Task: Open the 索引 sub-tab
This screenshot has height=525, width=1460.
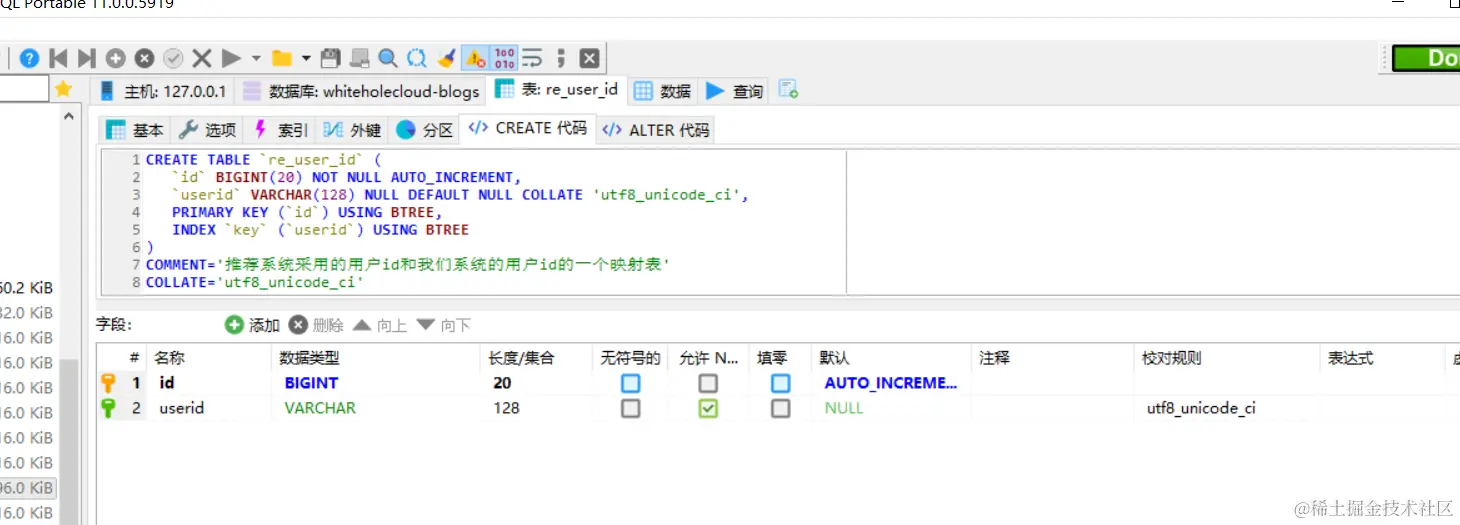Action: tap(280, 130)
